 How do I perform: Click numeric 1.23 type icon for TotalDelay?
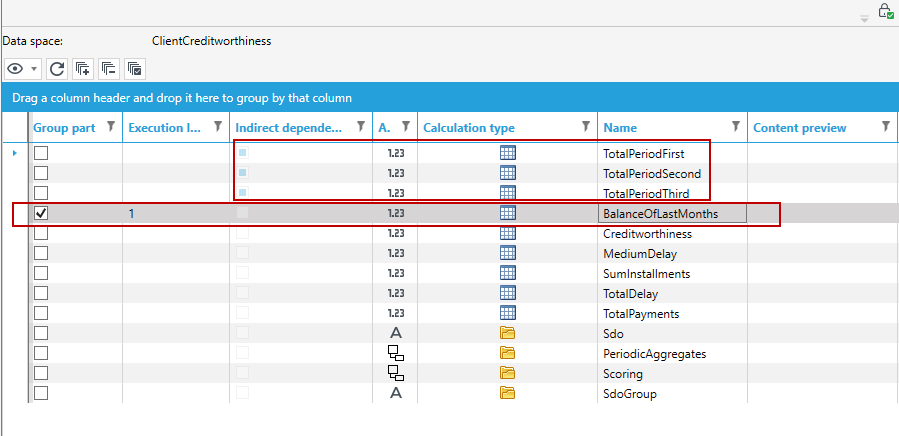tap(396, 294)
